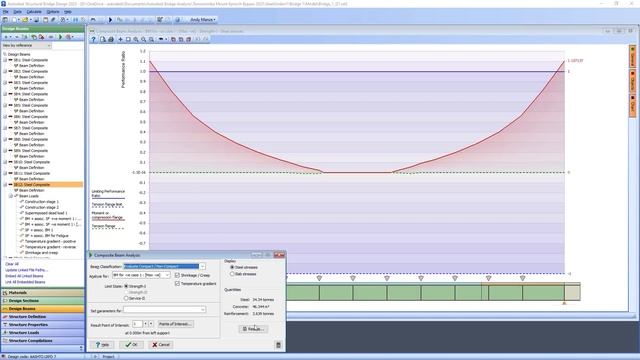
Task: Click the checklist icon in main toolbar
Action: (160, 20)
